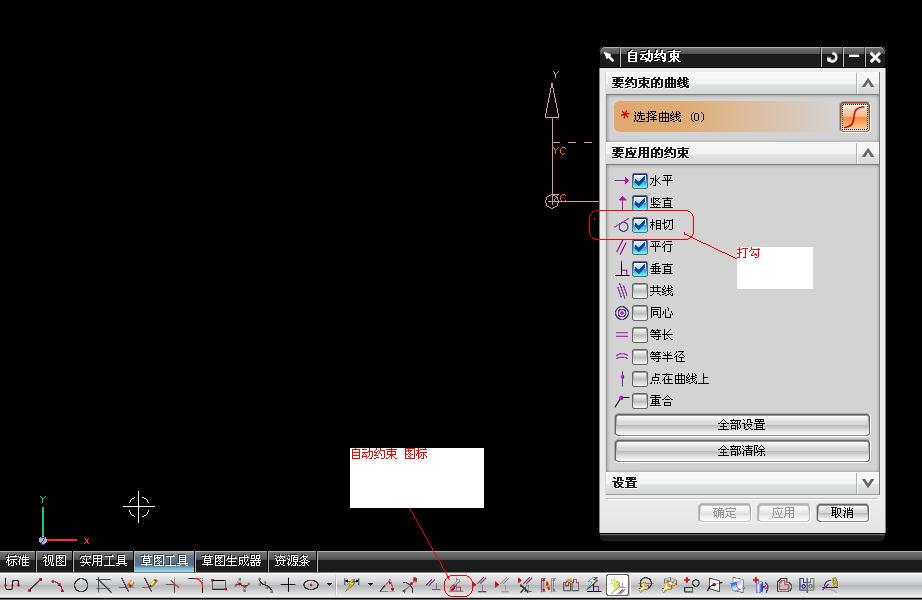Image resolution: width=922 pixels, height=600 pixels.
Task: Uncheck the 竖直 constraint checkbox
Action: tap(640, 202)
